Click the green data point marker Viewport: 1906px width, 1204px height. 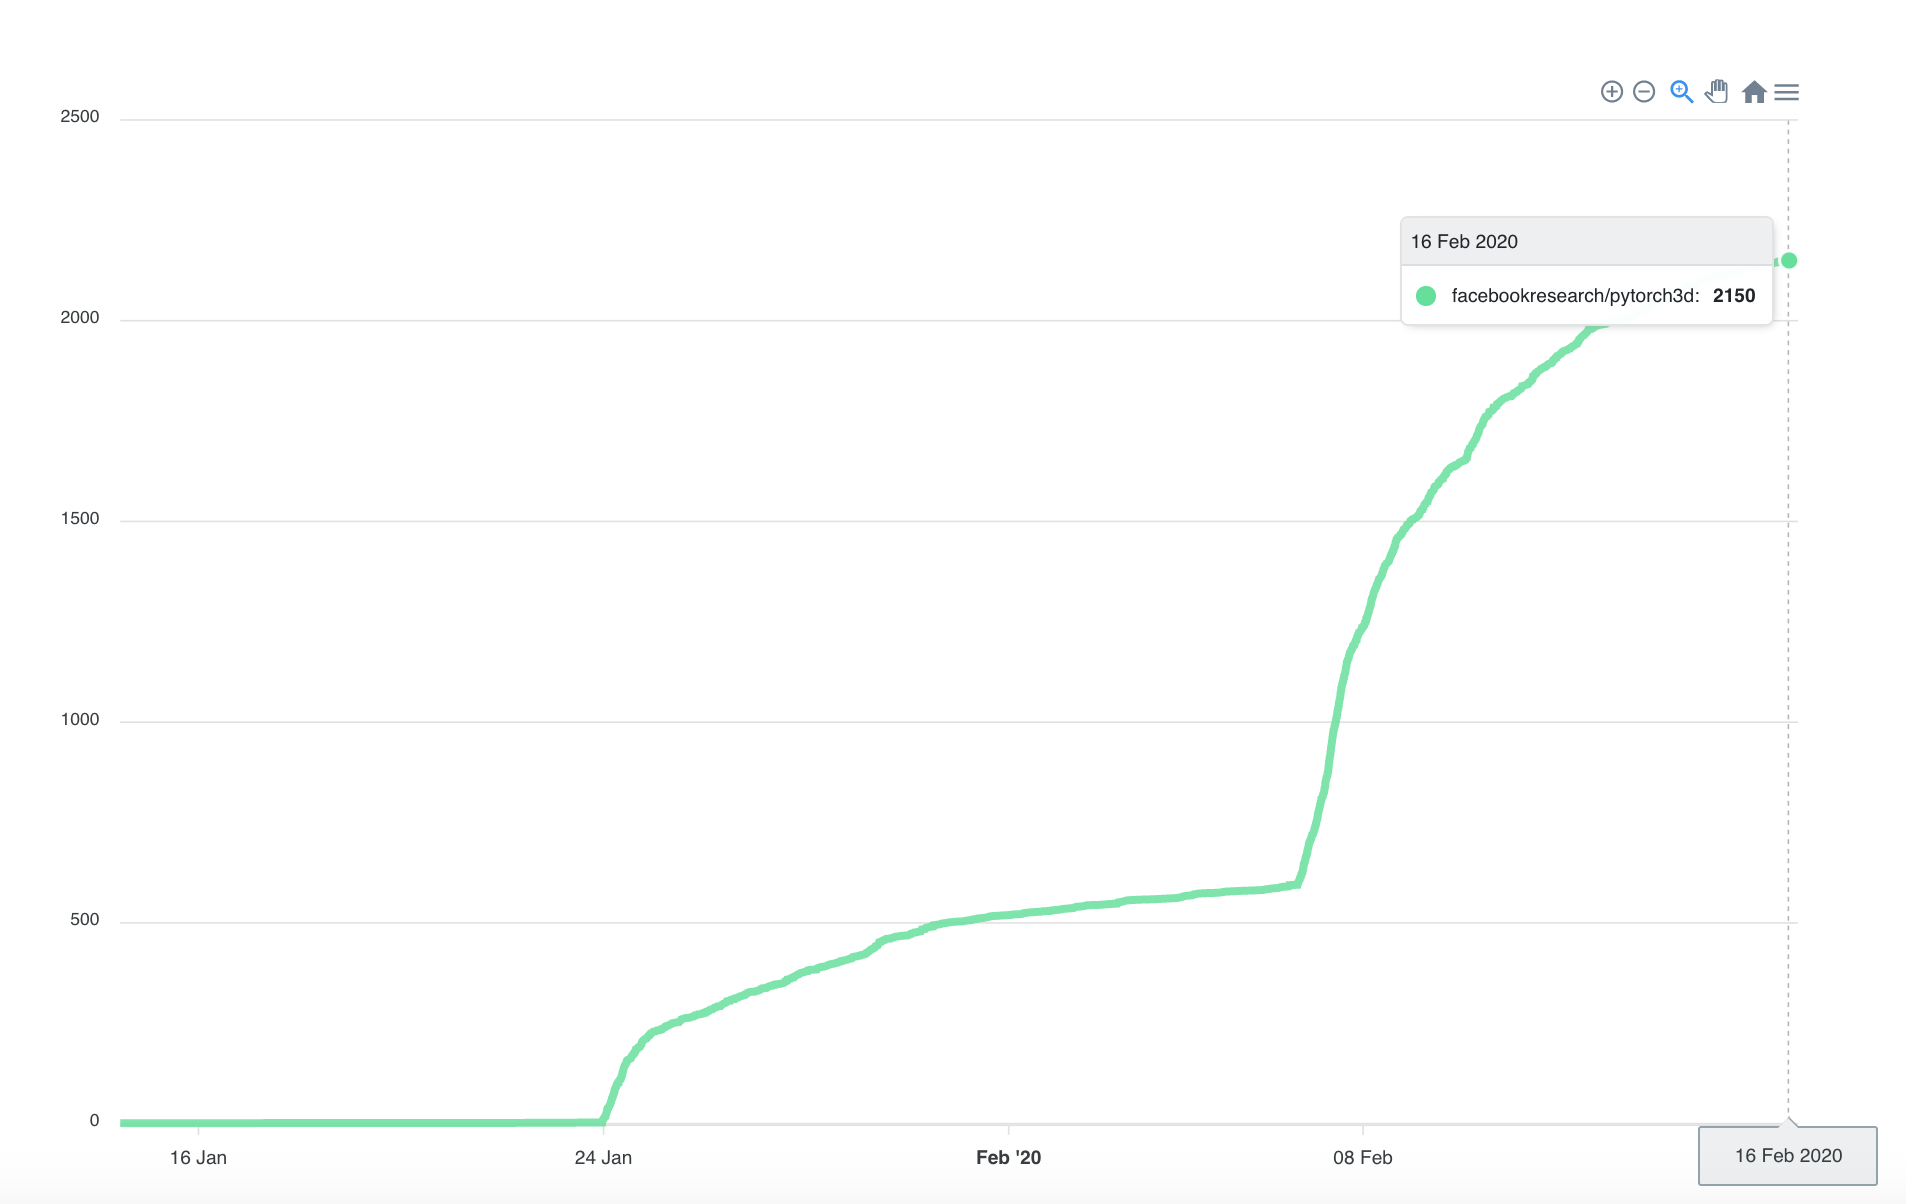point(1789,261)
